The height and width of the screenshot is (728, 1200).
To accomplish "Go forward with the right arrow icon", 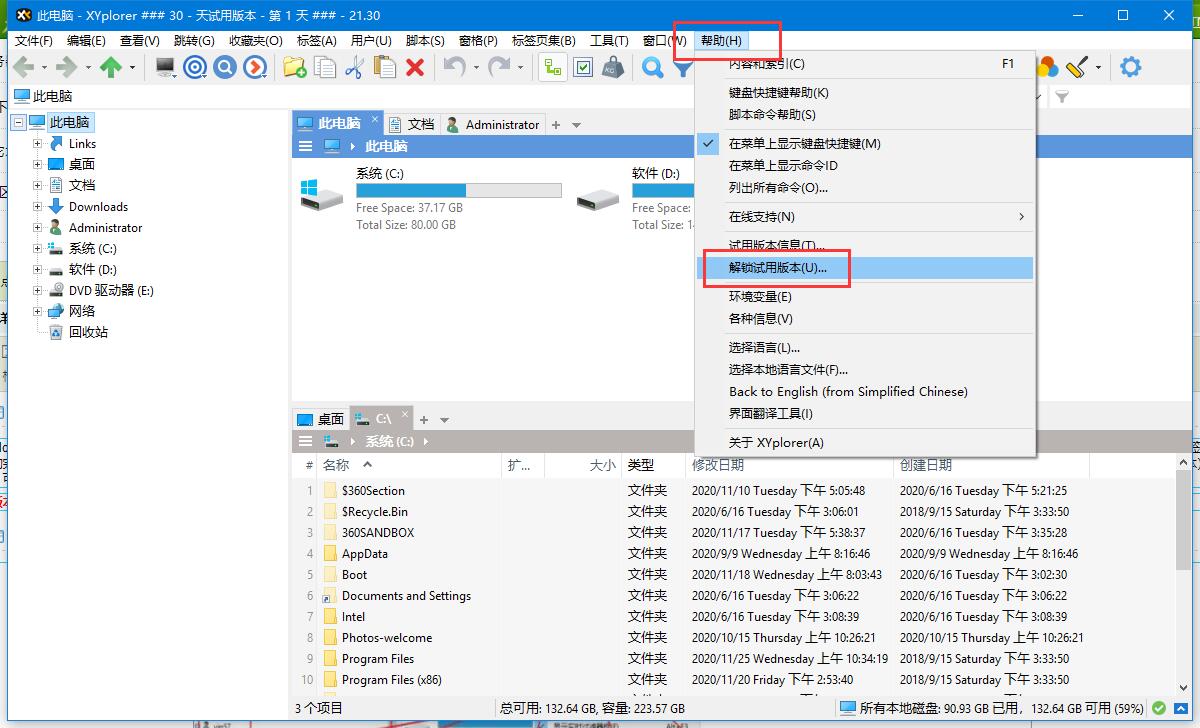I will click(x=66, y=67).
